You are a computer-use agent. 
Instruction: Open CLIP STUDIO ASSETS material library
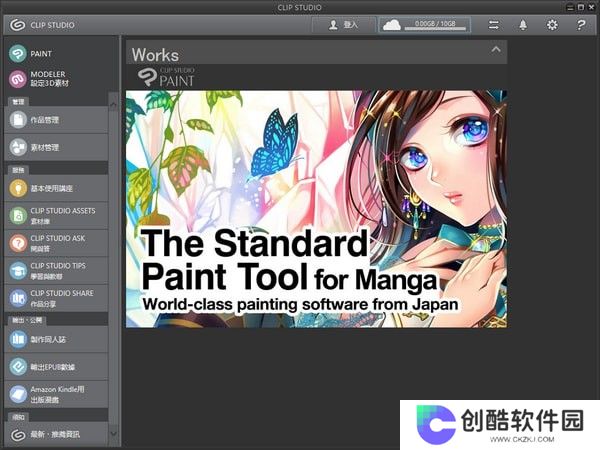pyautogui.click(x=56, y=215)
